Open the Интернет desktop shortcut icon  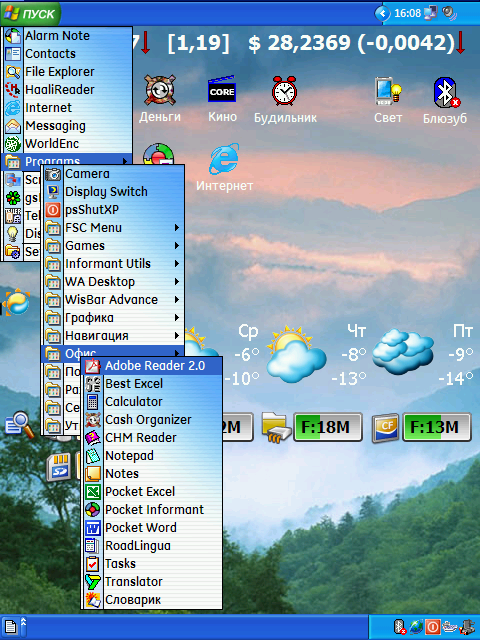(224, 167)
